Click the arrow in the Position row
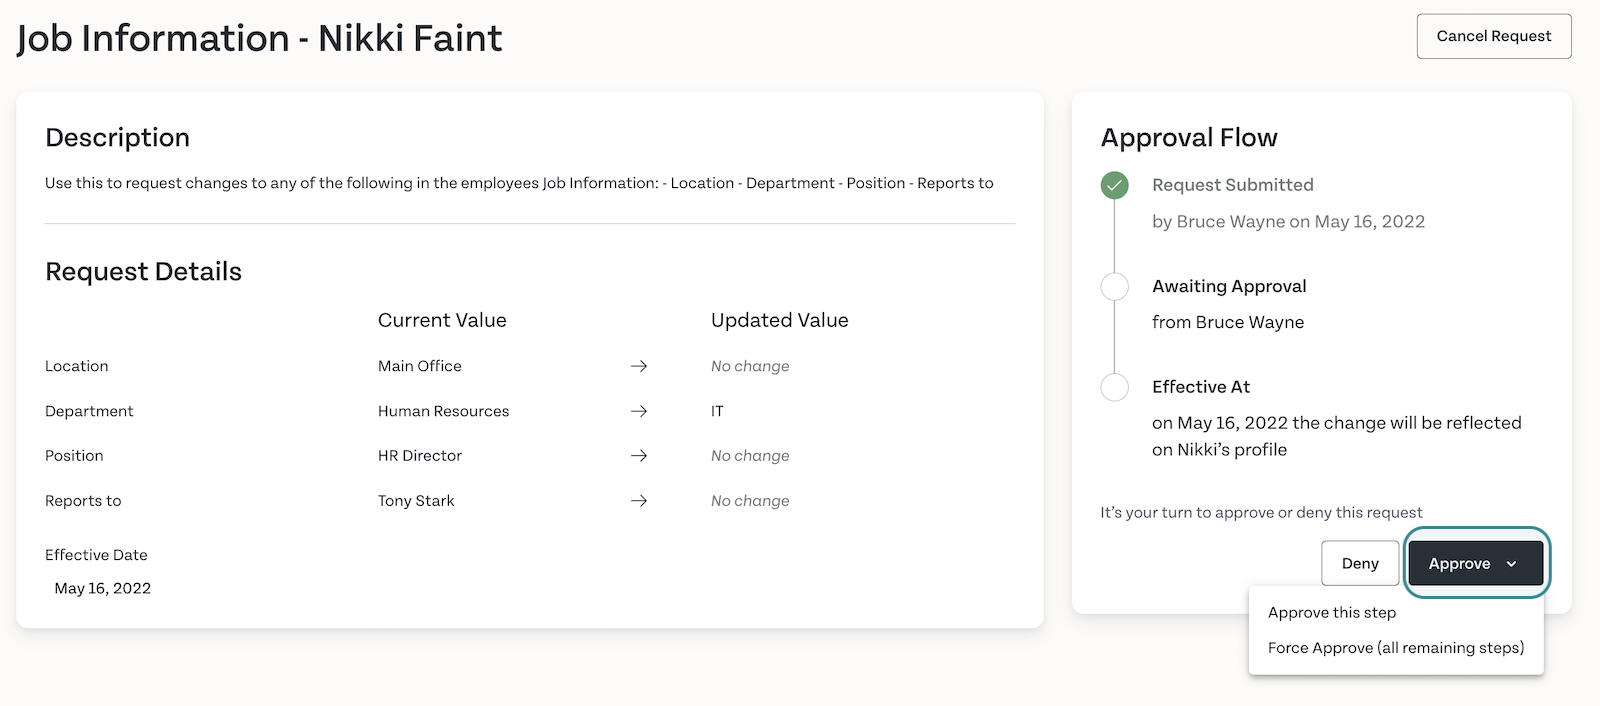 coord(639,455)
